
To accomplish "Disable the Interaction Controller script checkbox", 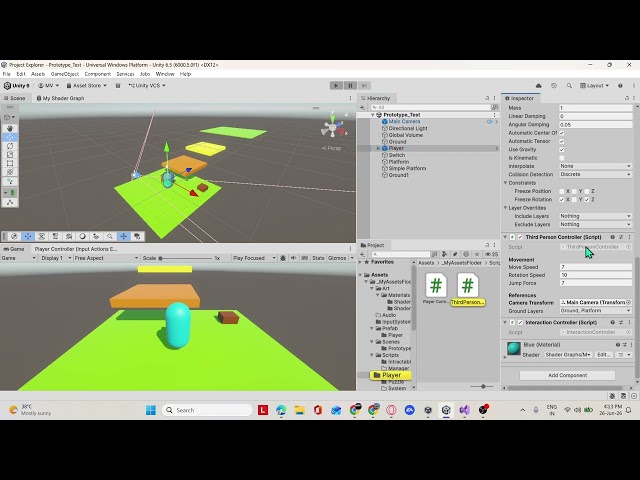I will [520, 322].
